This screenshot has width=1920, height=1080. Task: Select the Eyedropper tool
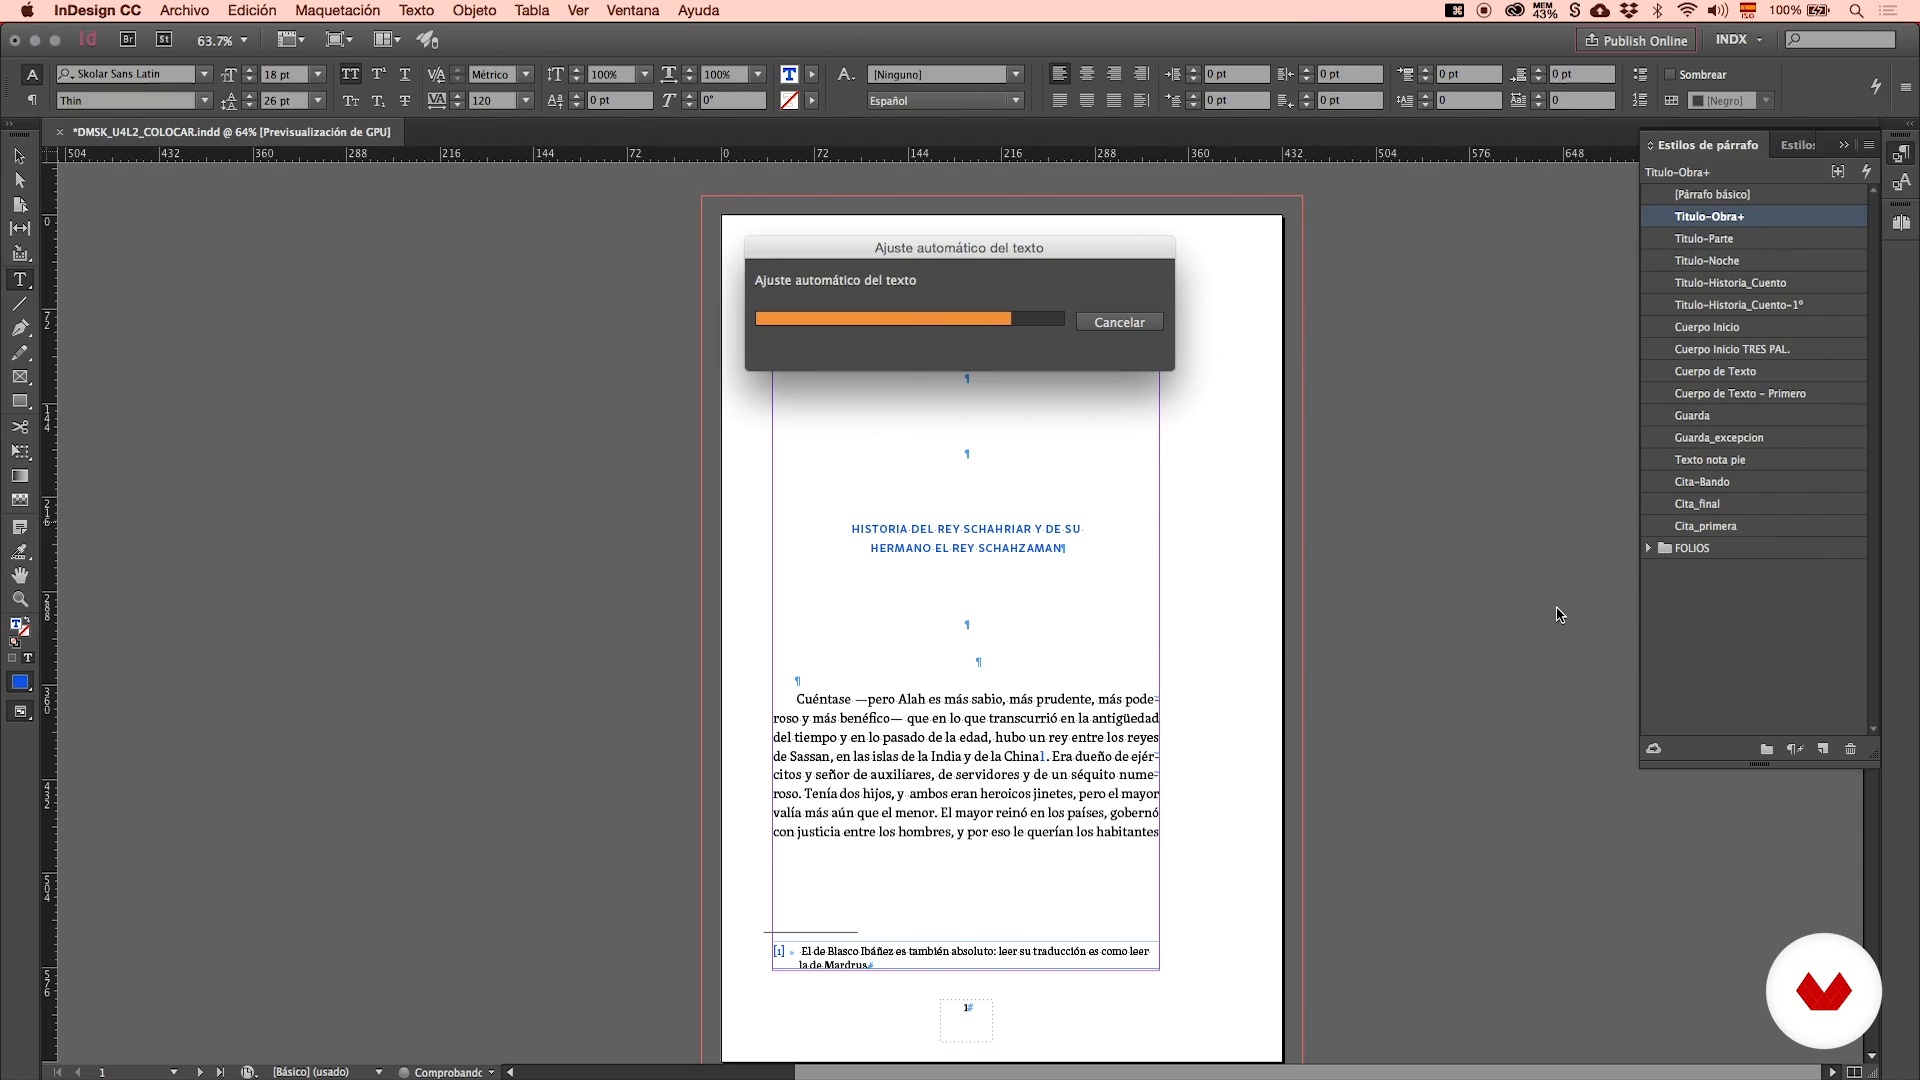click(x=19, y=551)
